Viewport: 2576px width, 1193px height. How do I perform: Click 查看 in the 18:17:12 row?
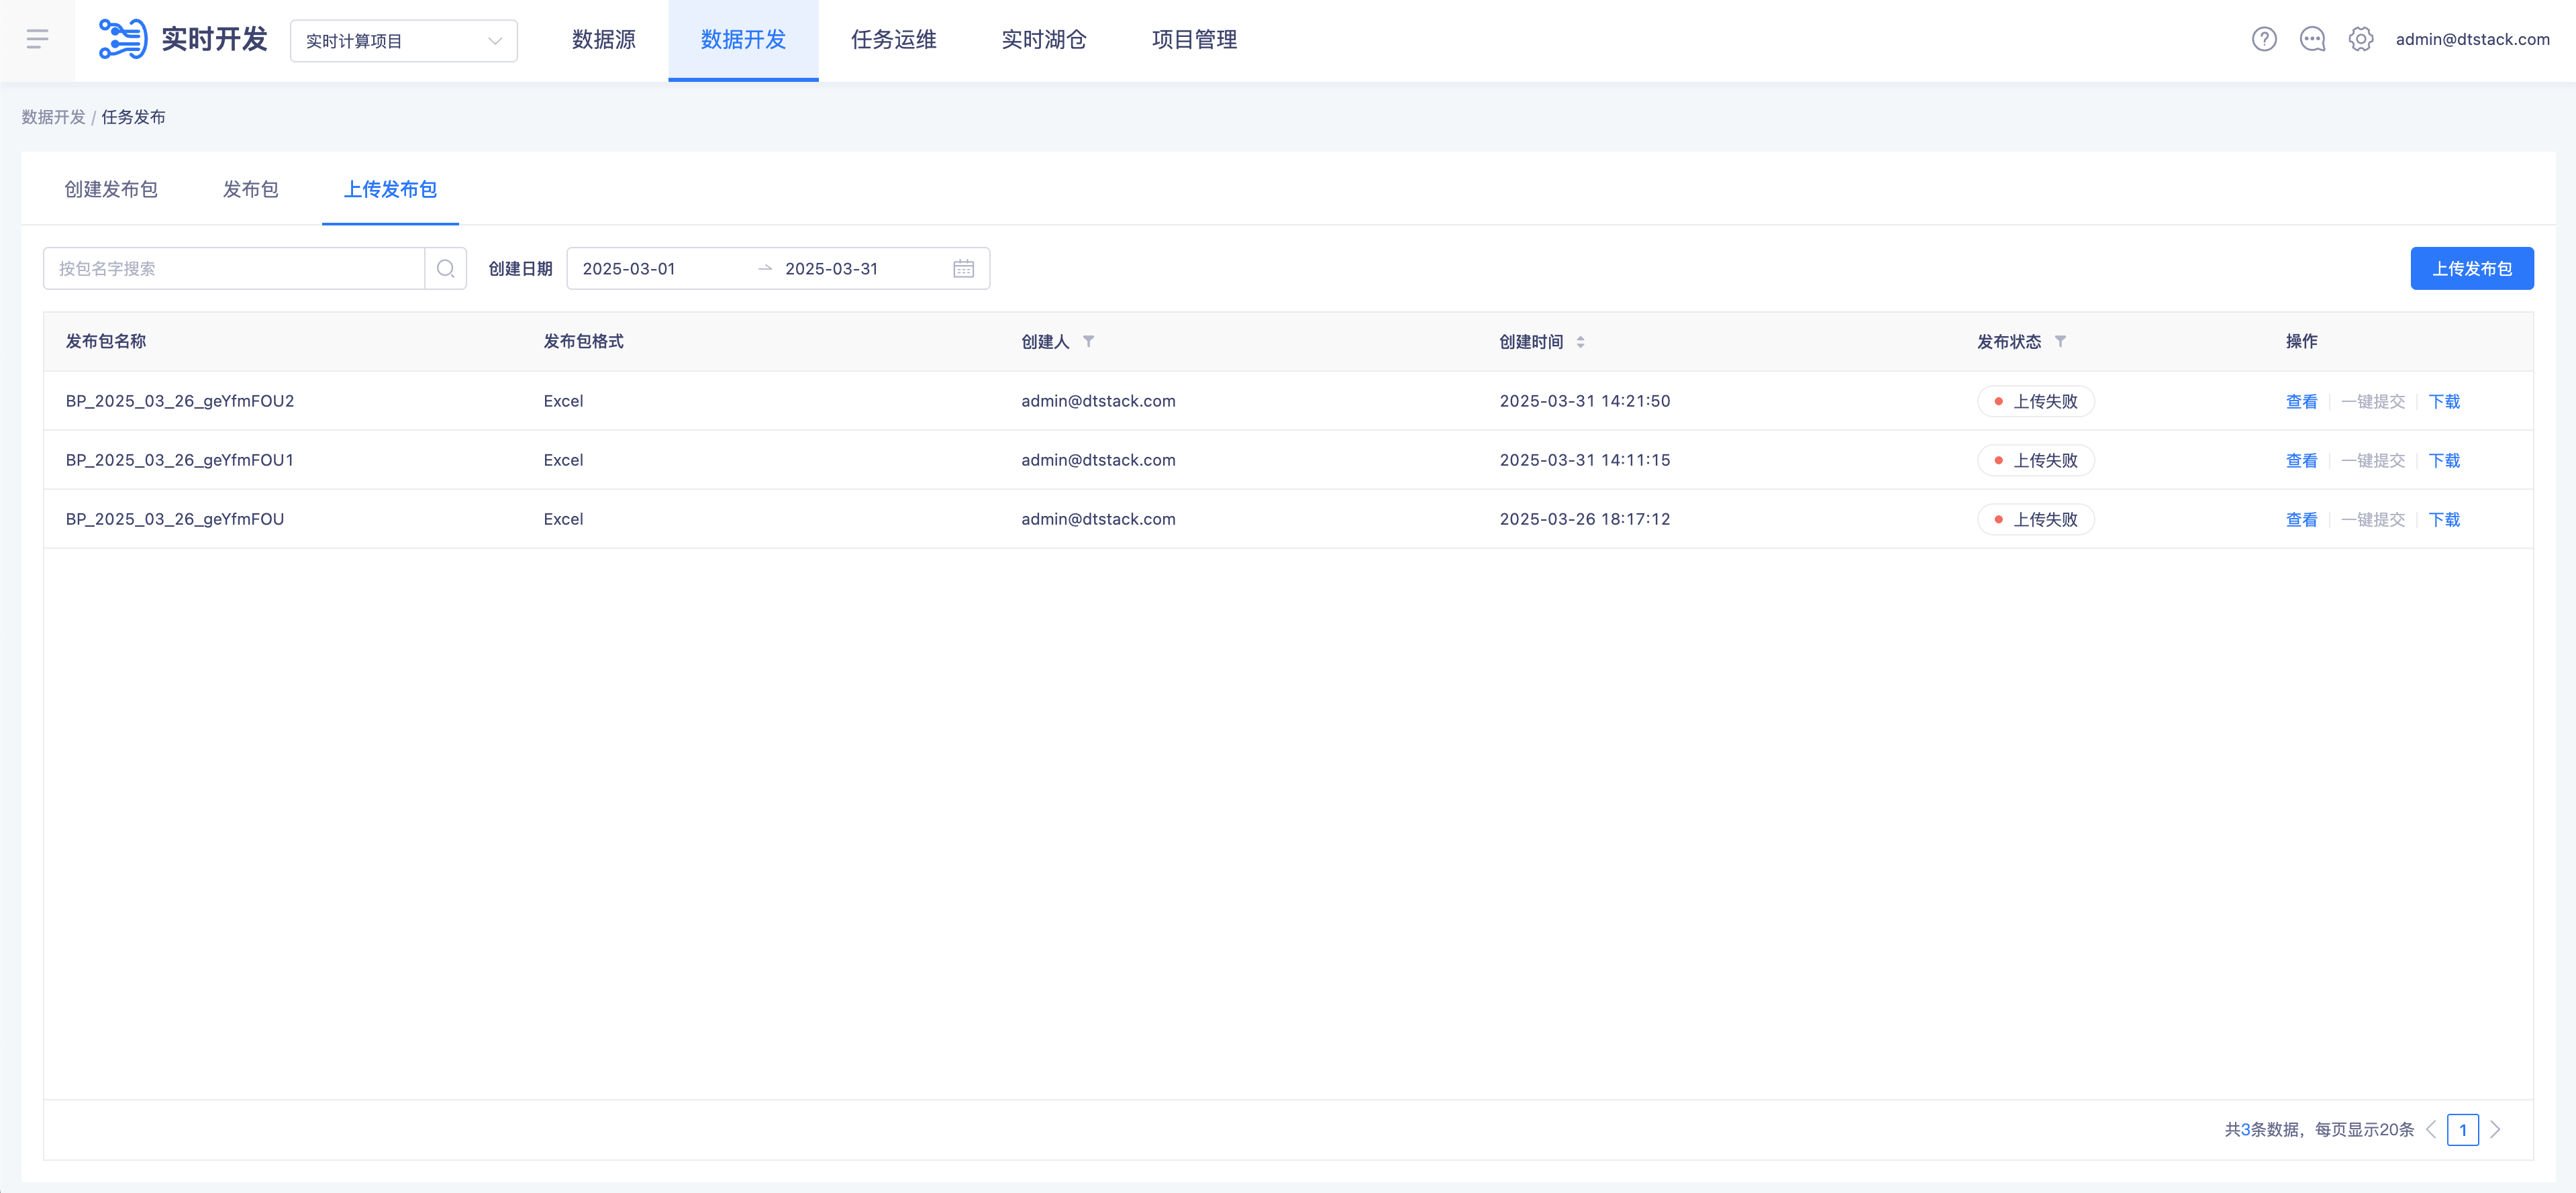(x=2301, y=519)
